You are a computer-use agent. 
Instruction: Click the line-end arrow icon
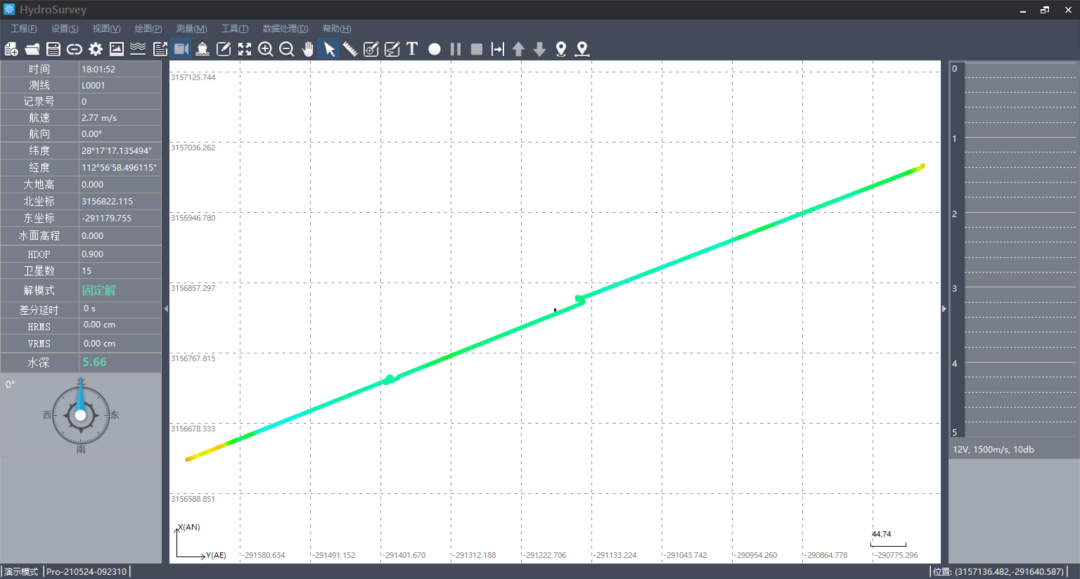tap(497, 49)
